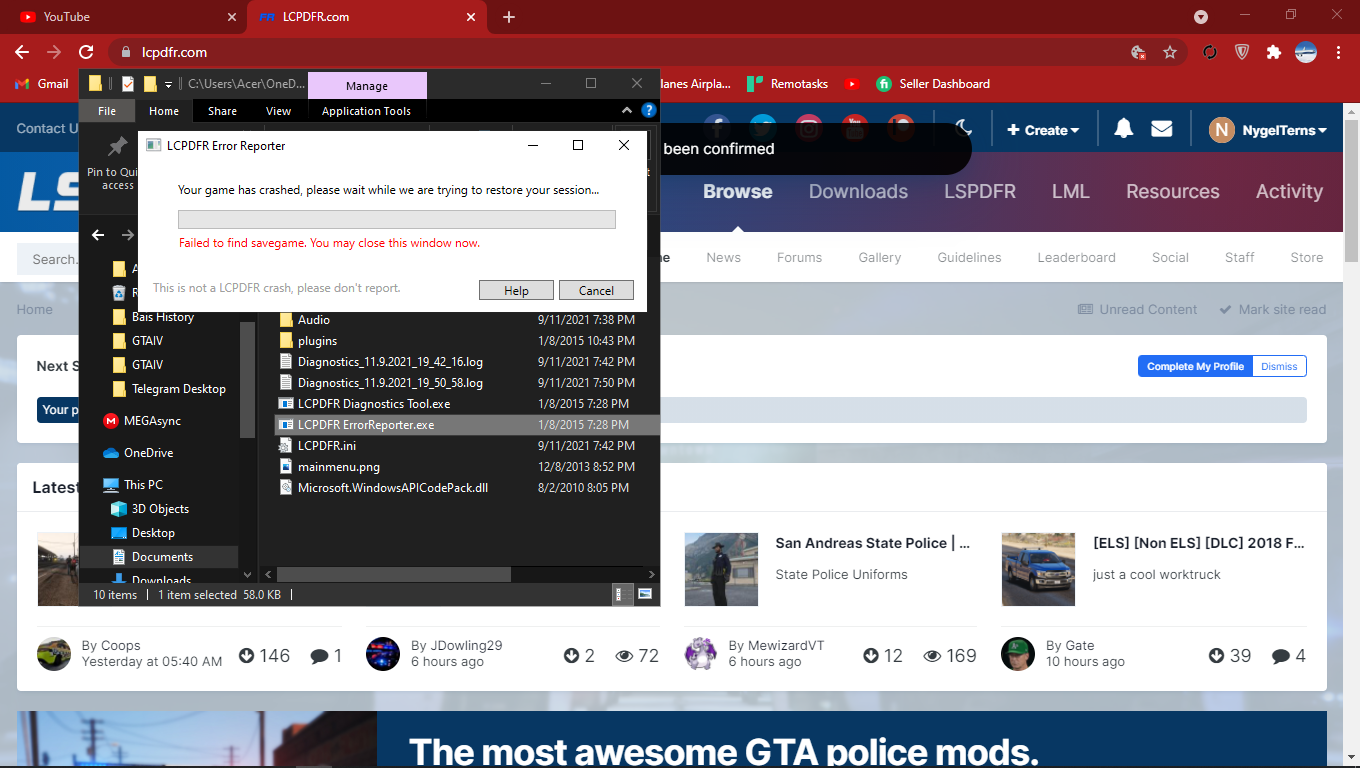
Task: Open File Explorer help
Action: coord(649,111)
